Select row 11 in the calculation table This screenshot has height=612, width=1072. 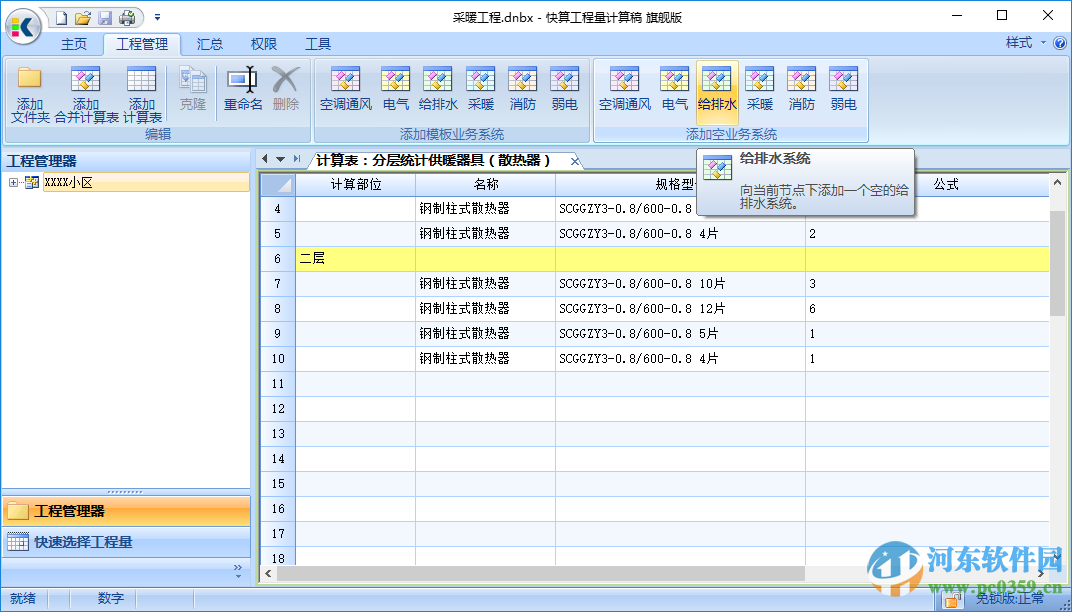coord(277,383)
